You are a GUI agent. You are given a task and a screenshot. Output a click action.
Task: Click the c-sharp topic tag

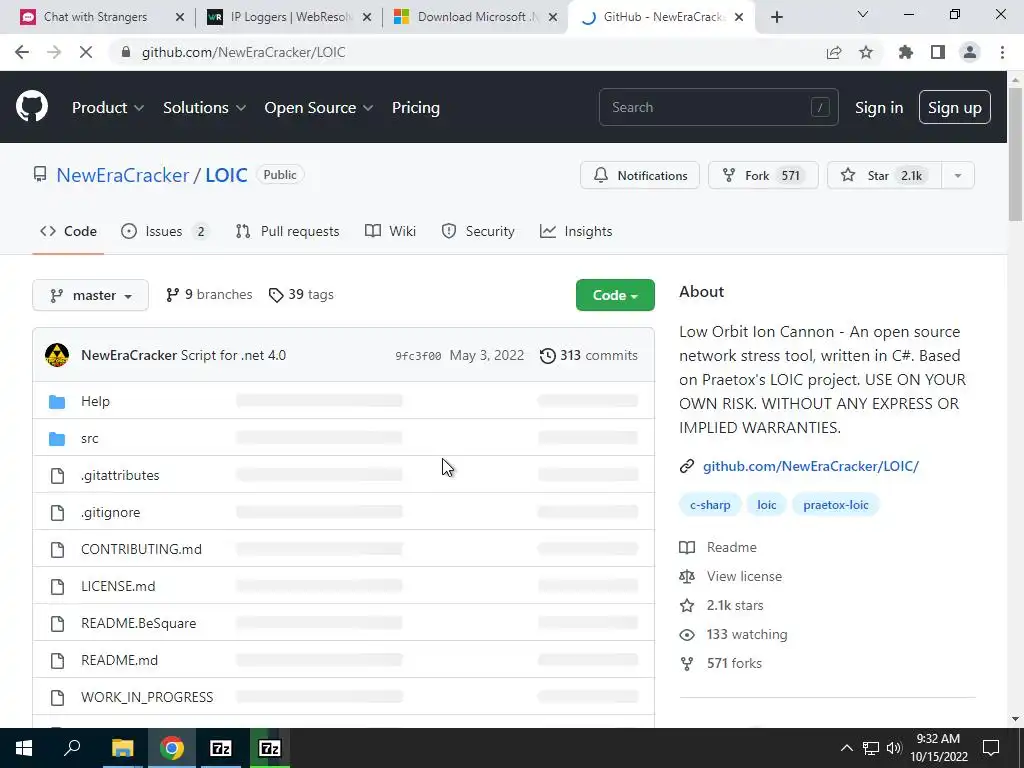point(710,505)
